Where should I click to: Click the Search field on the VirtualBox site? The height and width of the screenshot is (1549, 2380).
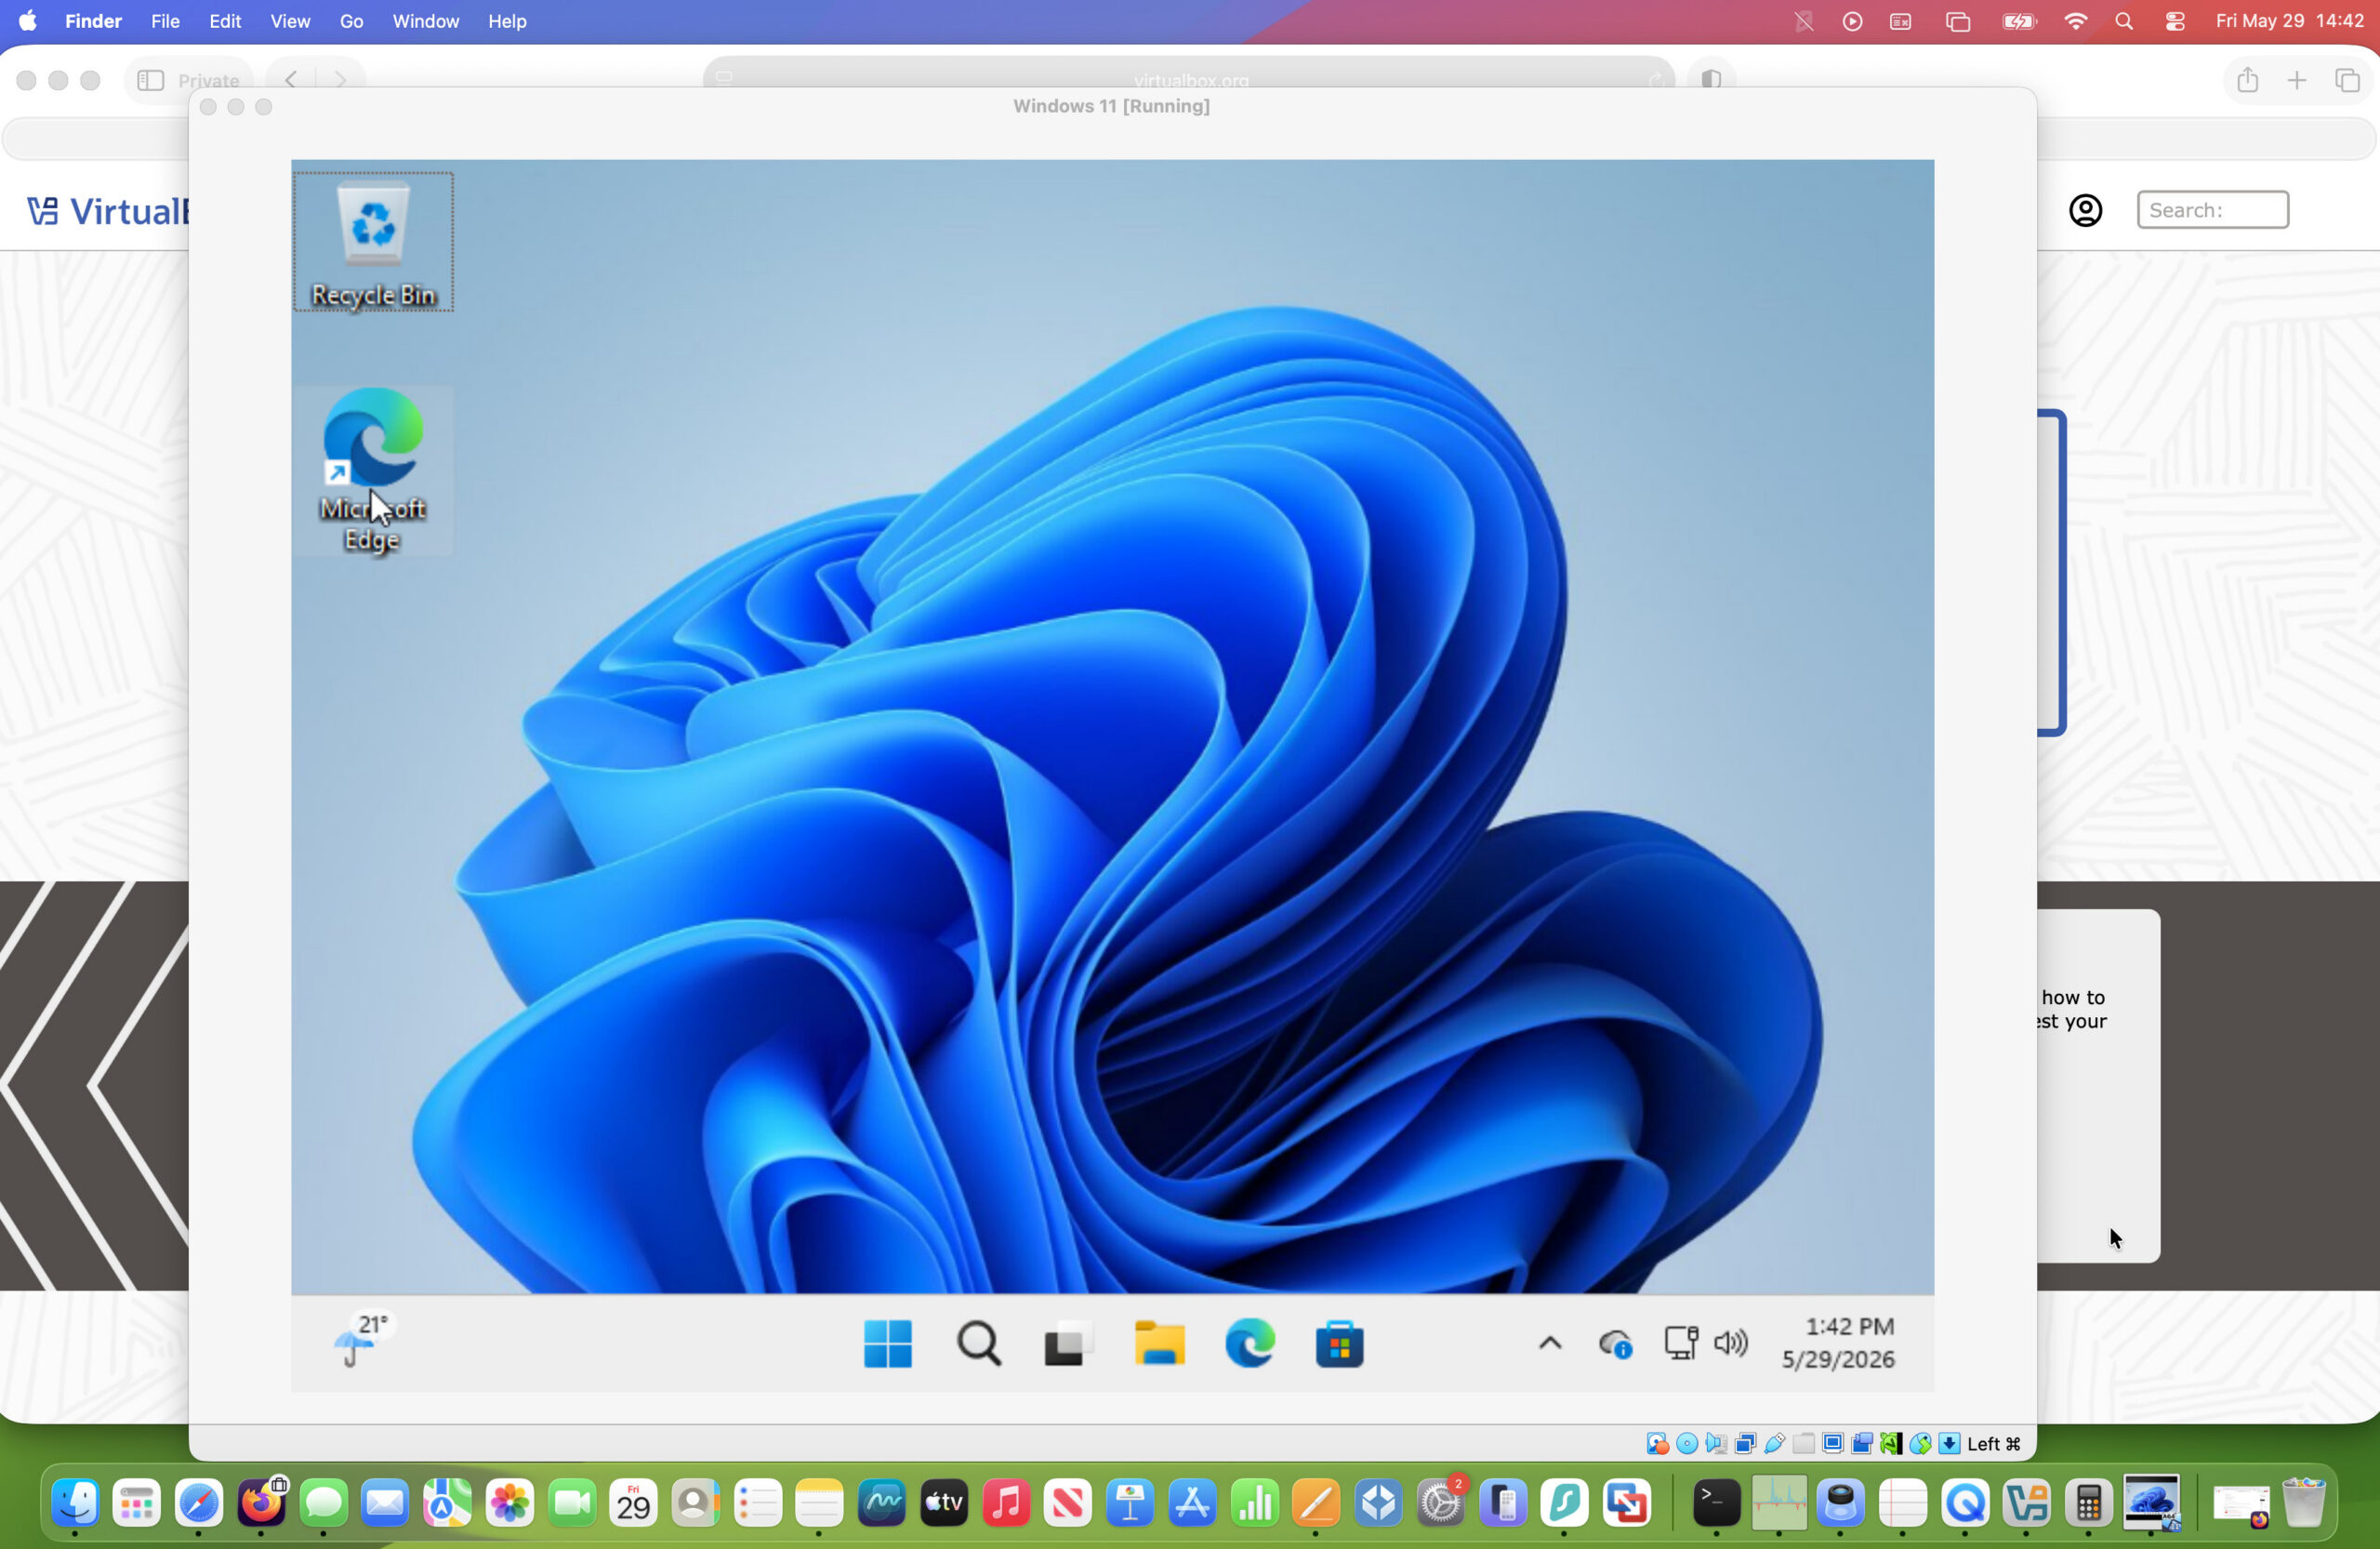2212,210
